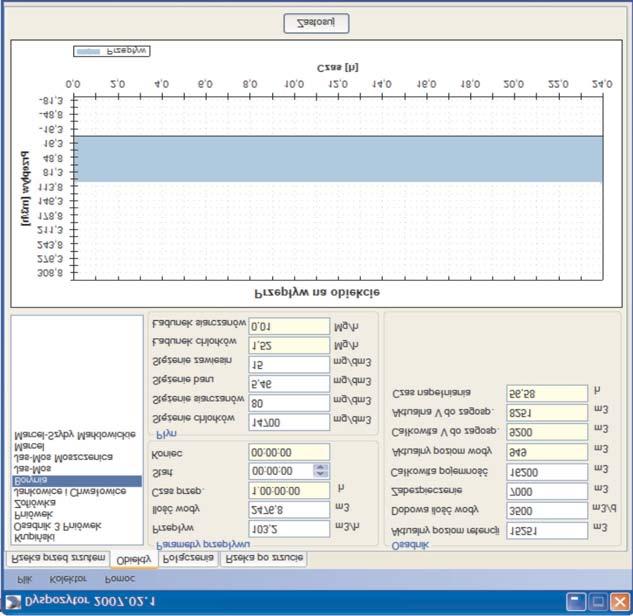633x616 pixels.
Task: Click the Płyn group label
Action: tap(166, 434)
